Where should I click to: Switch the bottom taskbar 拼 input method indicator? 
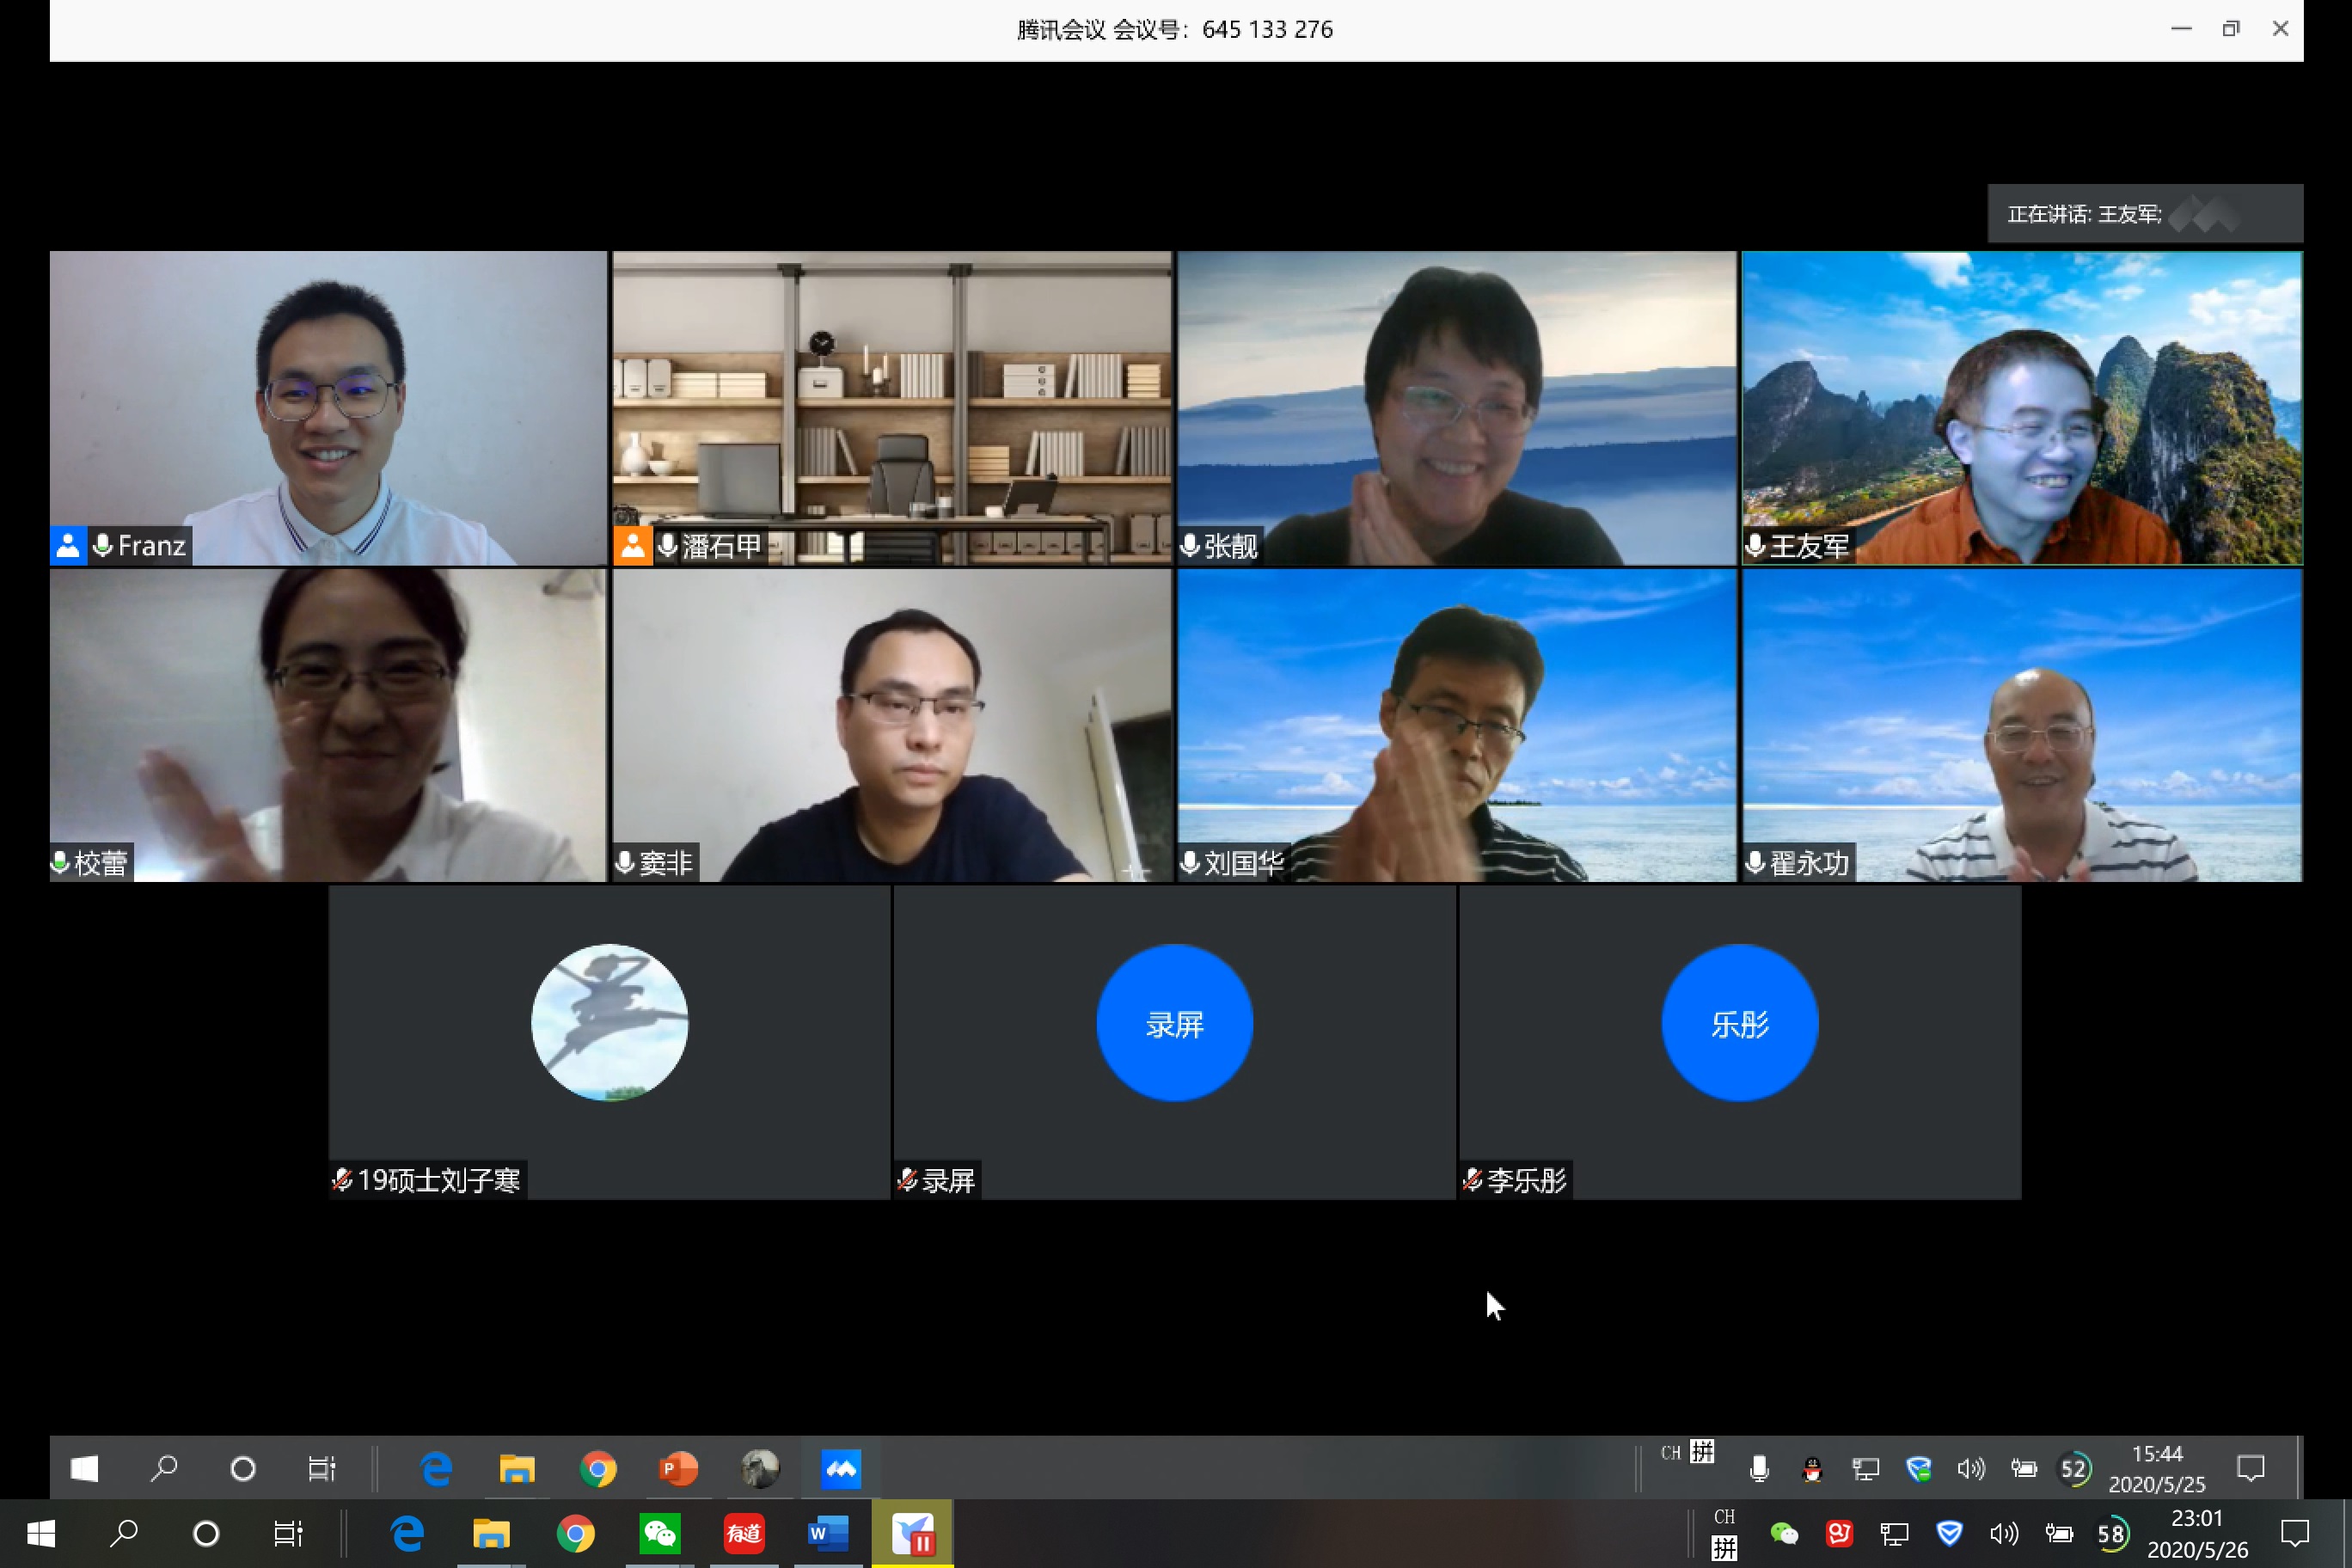click(x=1724, y=1548)
